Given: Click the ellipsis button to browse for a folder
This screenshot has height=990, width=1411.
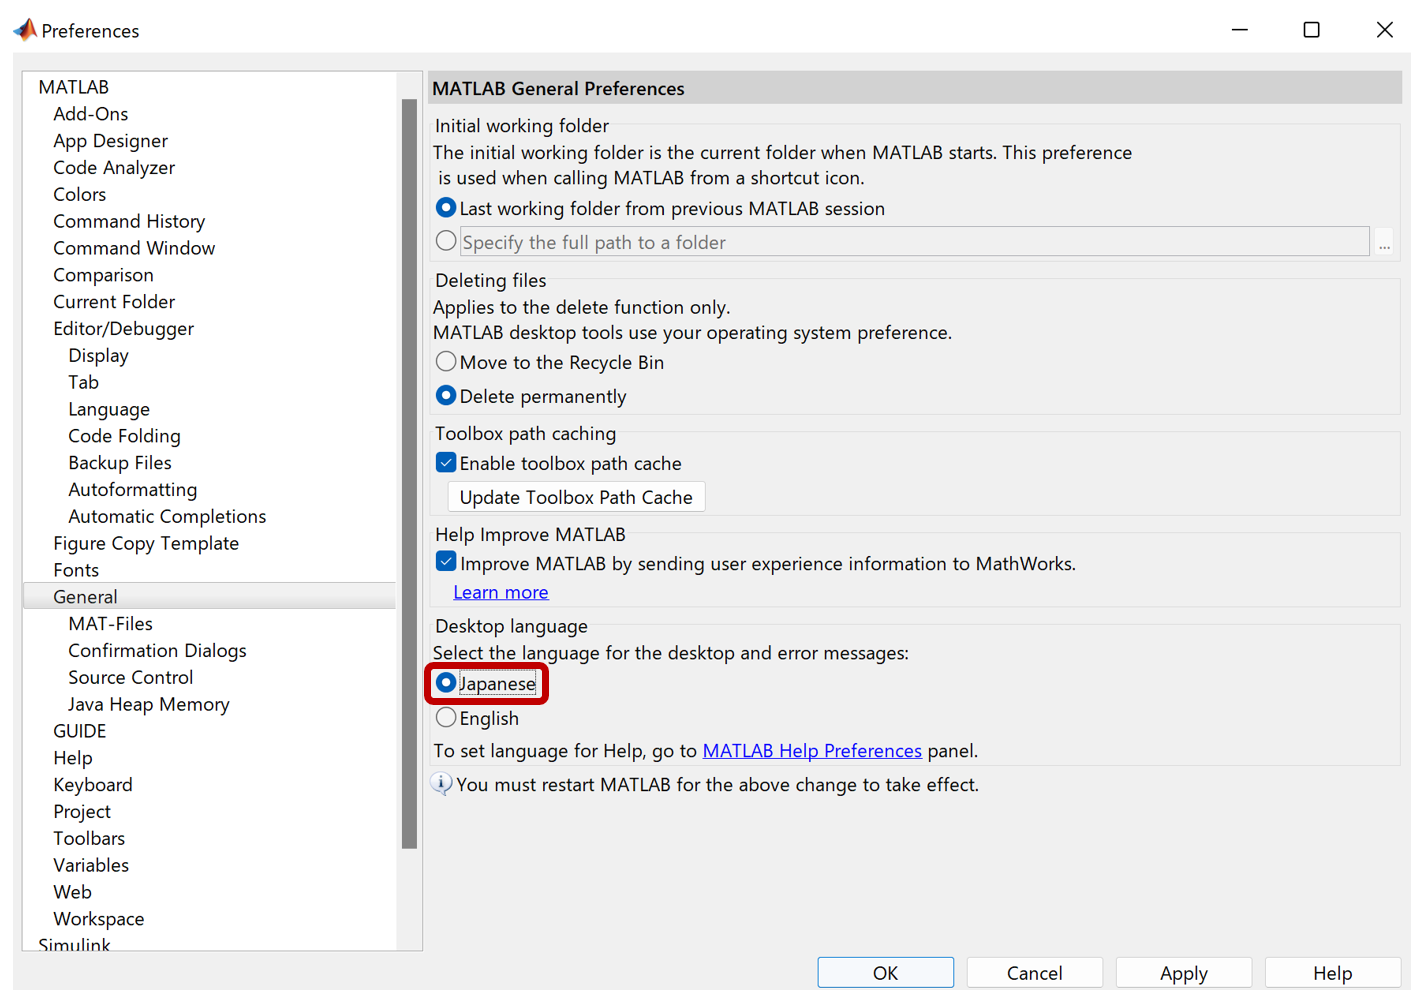Looking at the screenshot, I should click(x=1385, y=241).
